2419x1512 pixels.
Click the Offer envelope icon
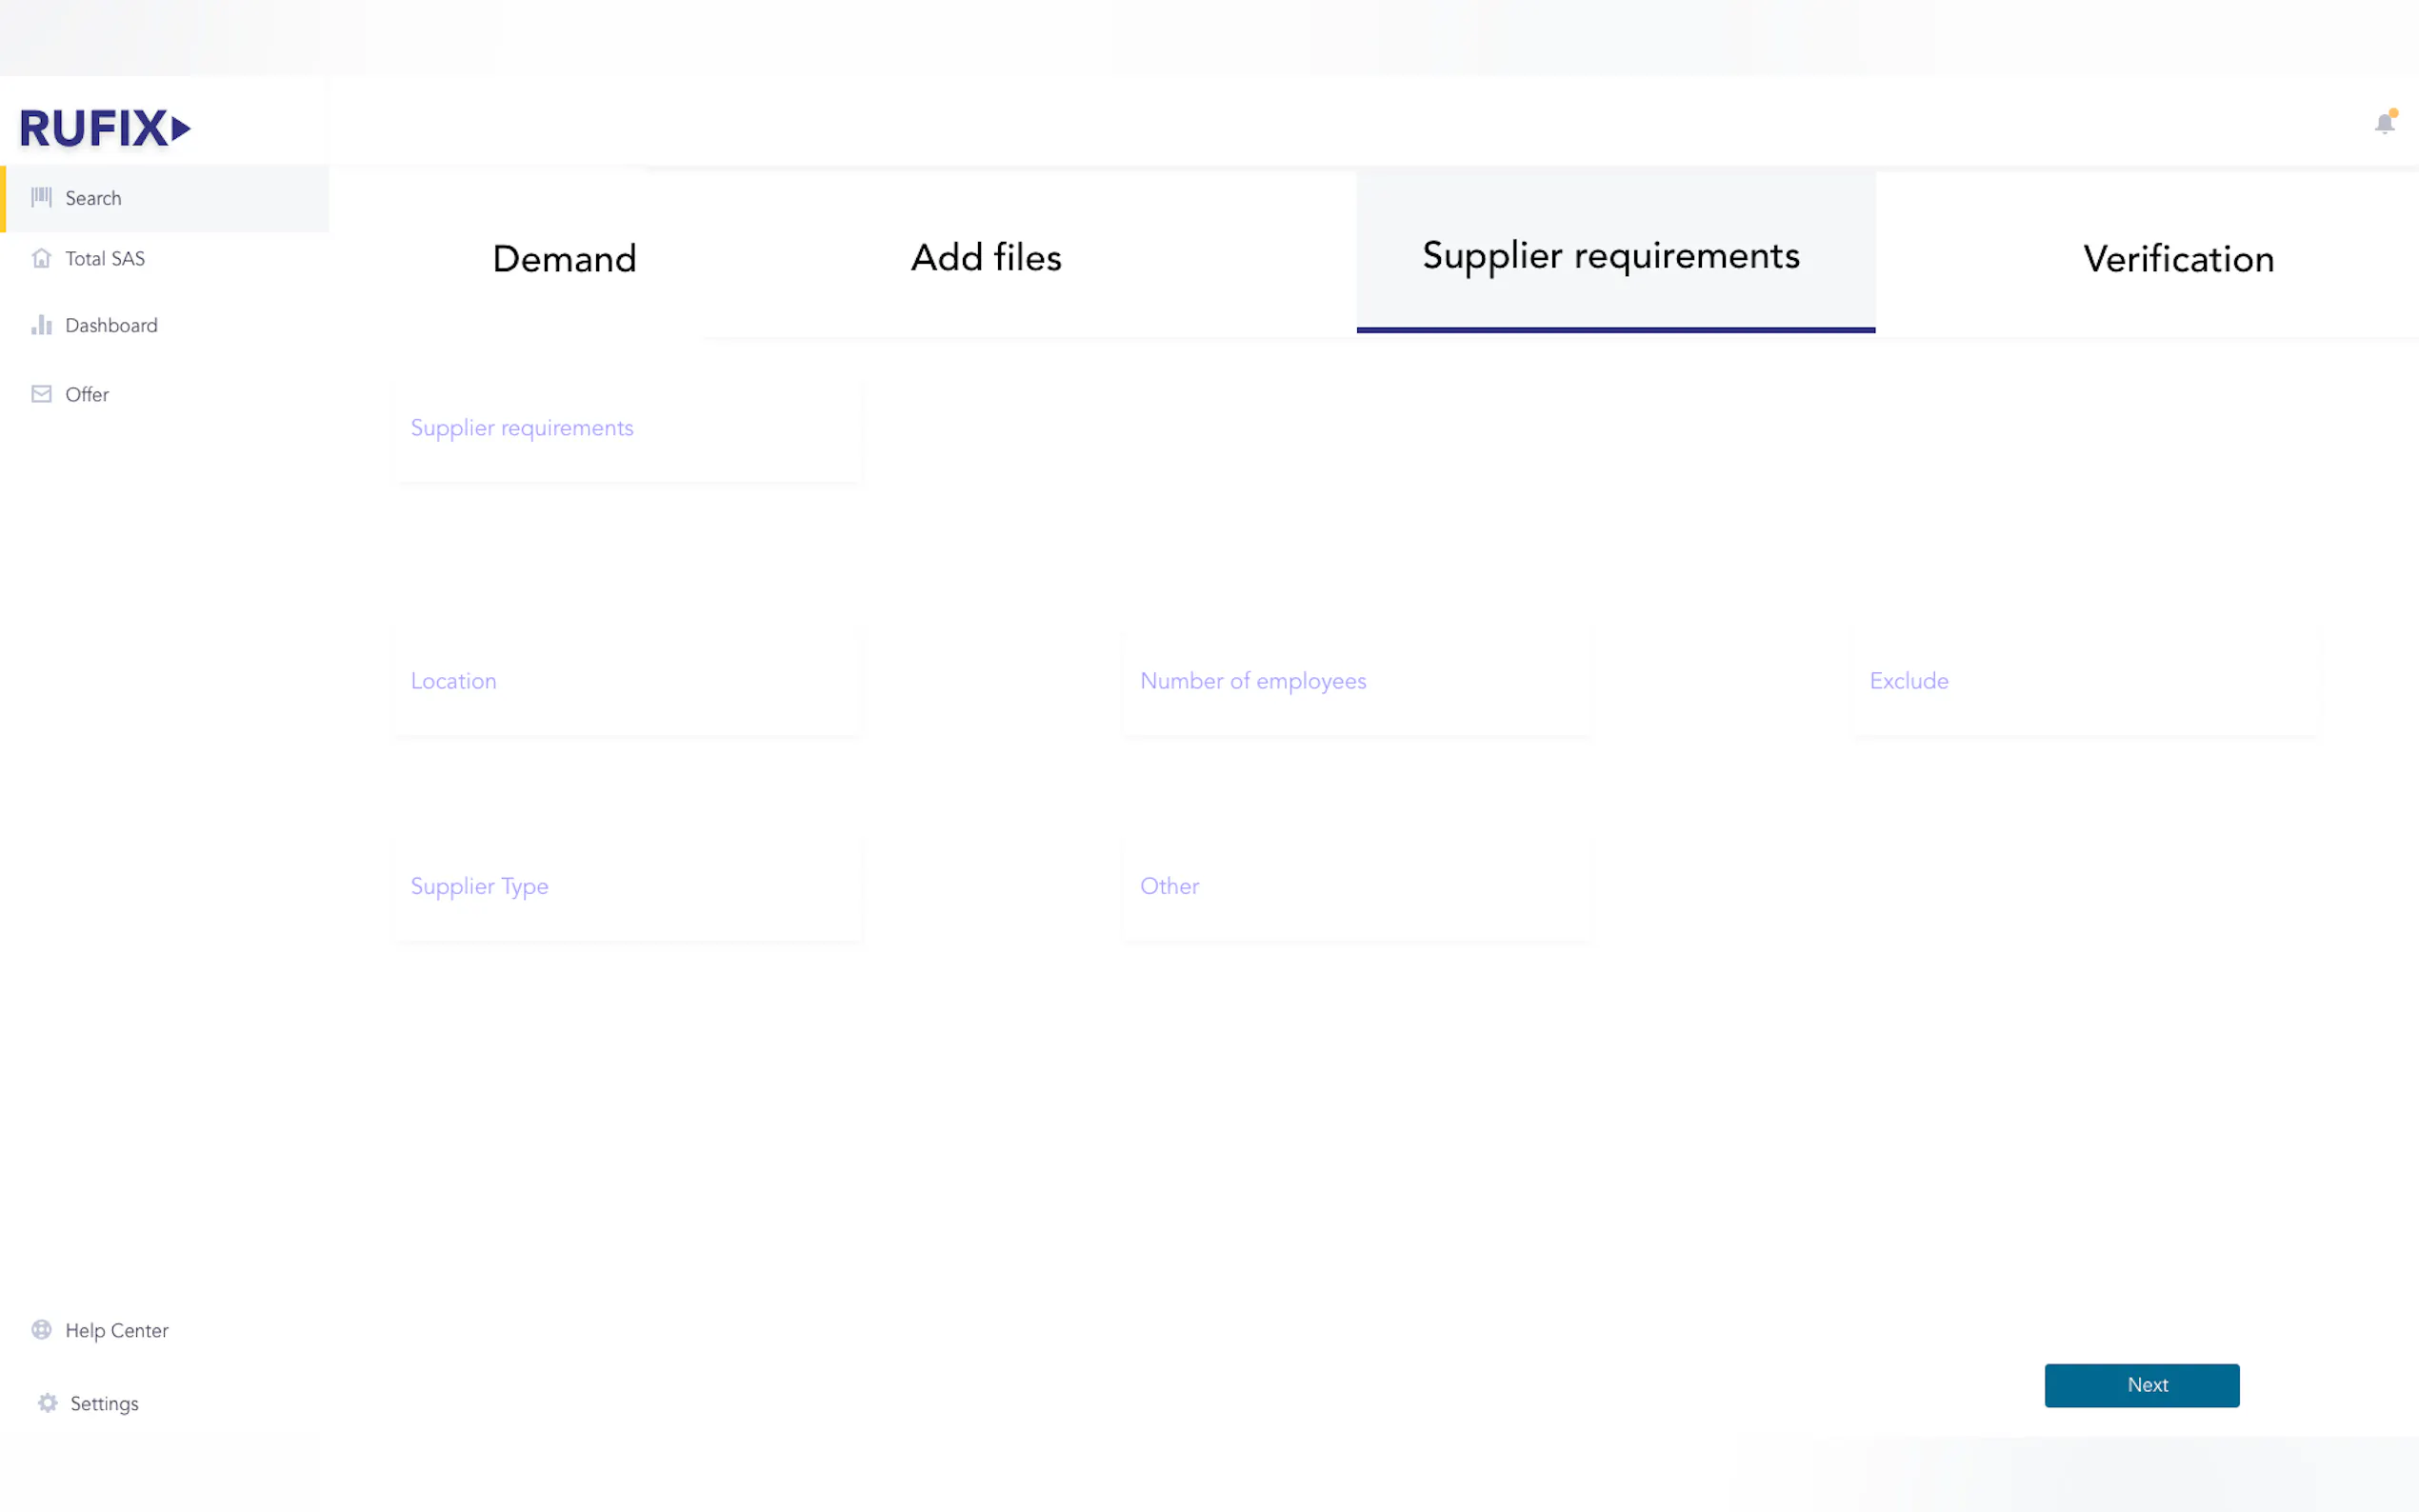[41, 394]
